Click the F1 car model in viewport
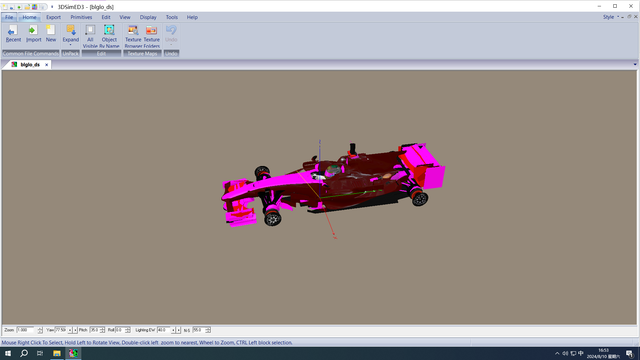 pos(333,184)
